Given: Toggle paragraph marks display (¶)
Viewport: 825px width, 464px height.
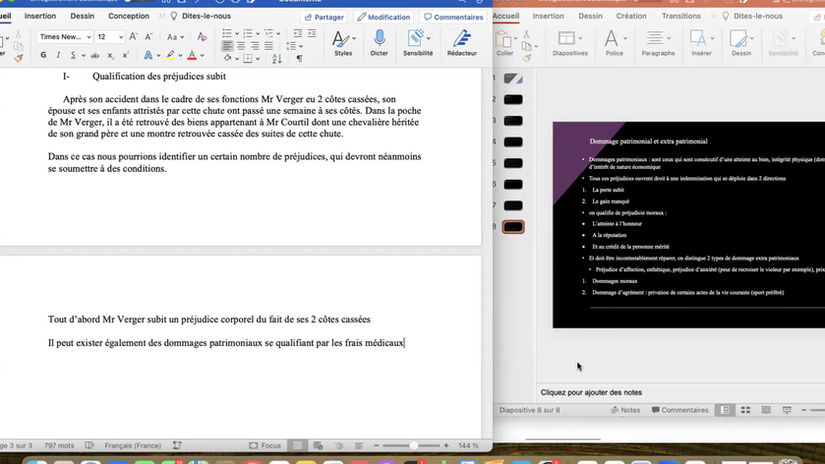Looking at the screenshot, I should [x=299, y=58].
